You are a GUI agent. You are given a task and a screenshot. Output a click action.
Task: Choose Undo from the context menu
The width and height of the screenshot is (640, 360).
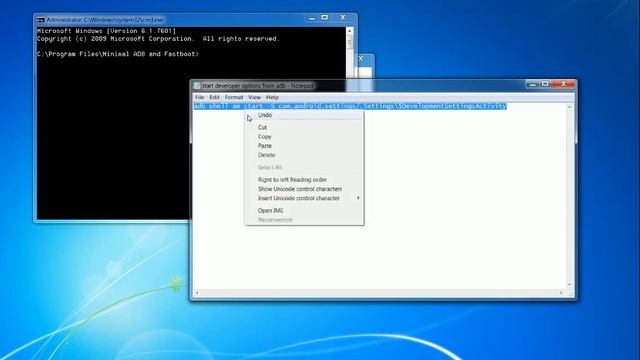coord(304,115)
